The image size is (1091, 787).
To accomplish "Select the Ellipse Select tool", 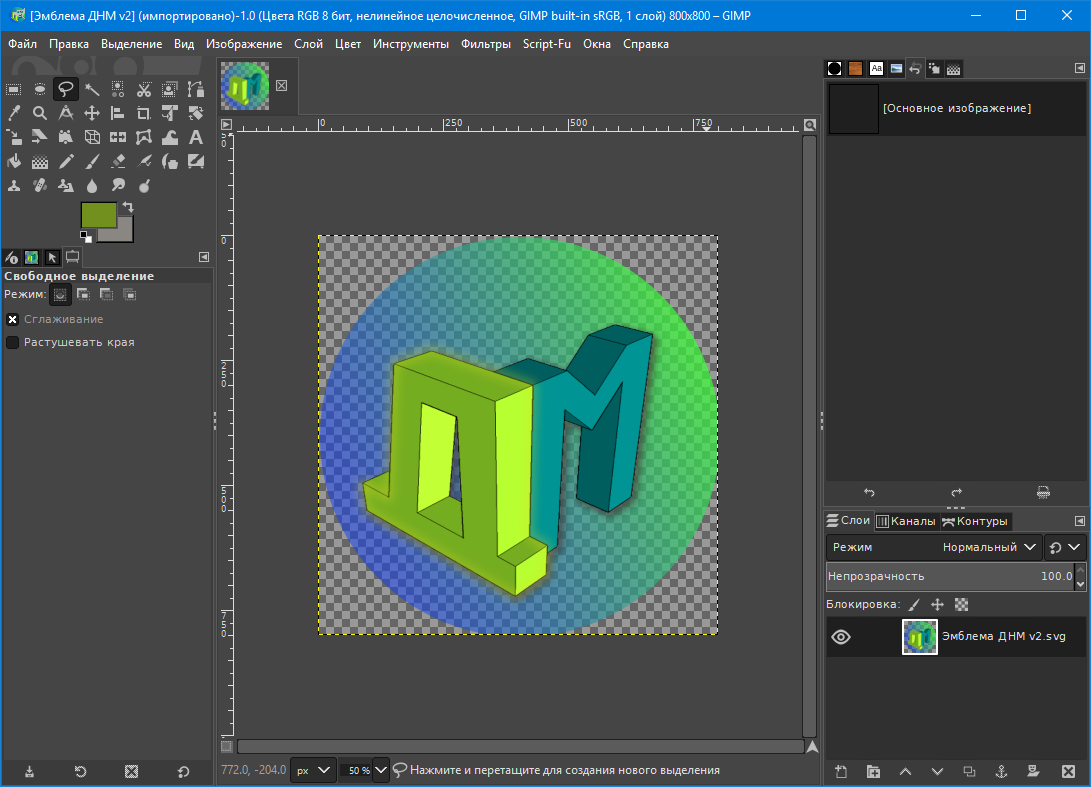I will click(x=40, y=89).
